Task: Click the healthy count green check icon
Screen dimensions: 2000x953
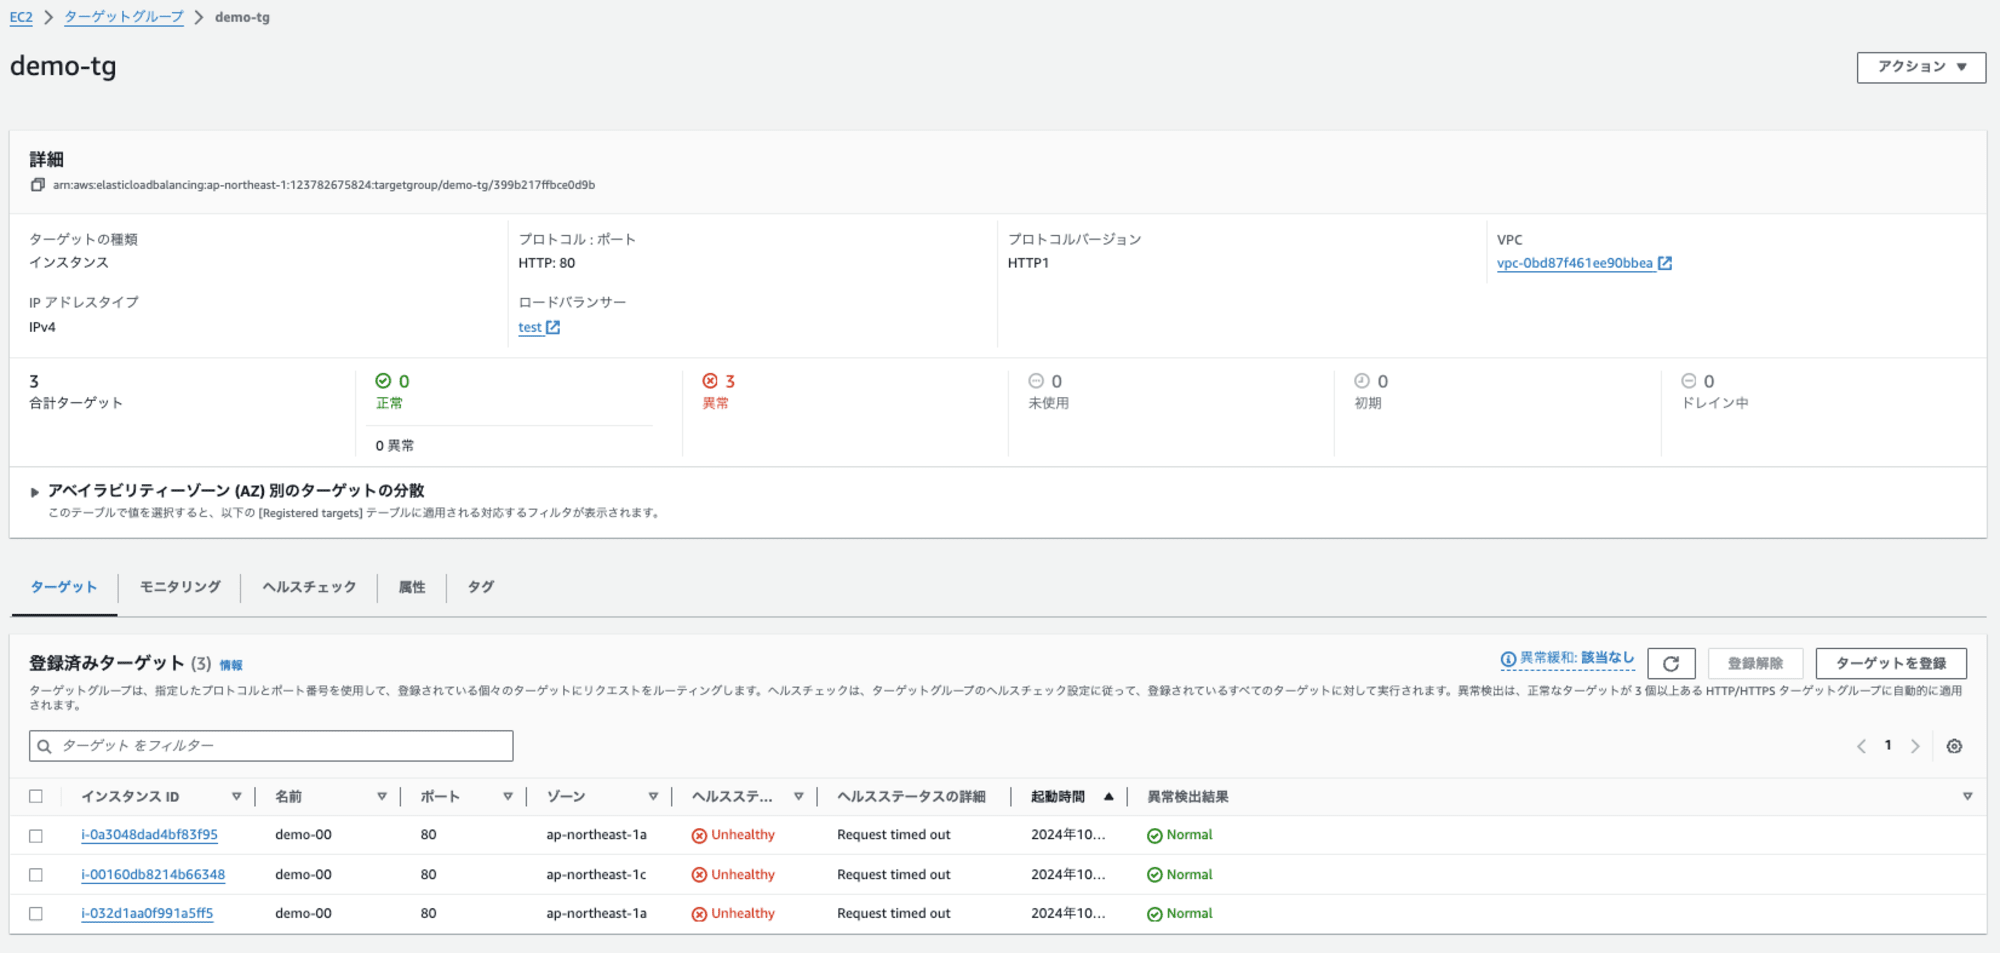Action: tap(383, 381)
